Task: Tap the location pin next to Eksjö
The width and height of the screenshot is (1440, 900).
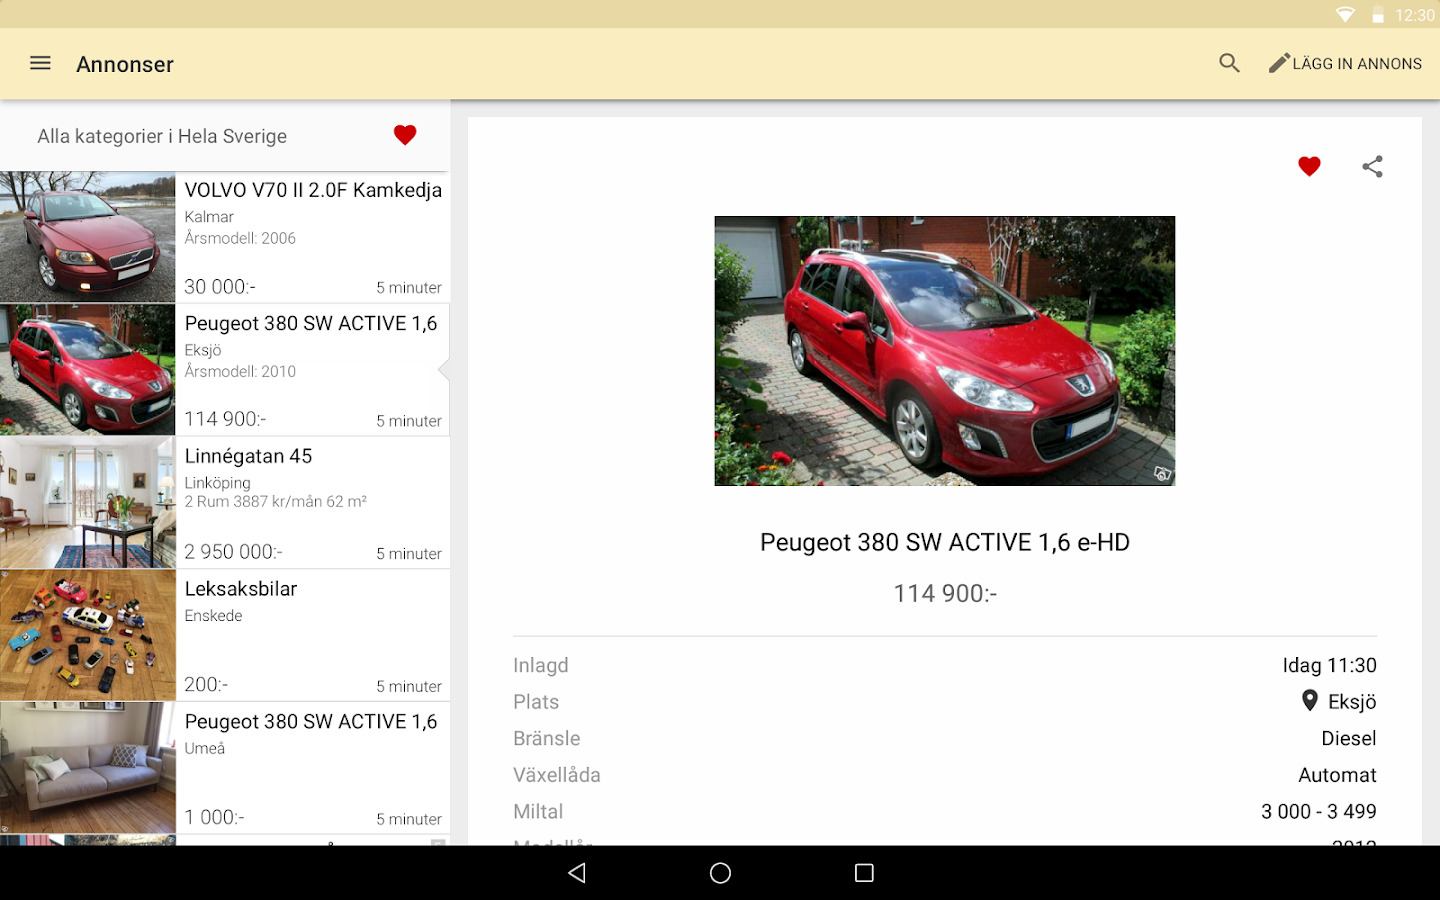Action: (1310, 701)
